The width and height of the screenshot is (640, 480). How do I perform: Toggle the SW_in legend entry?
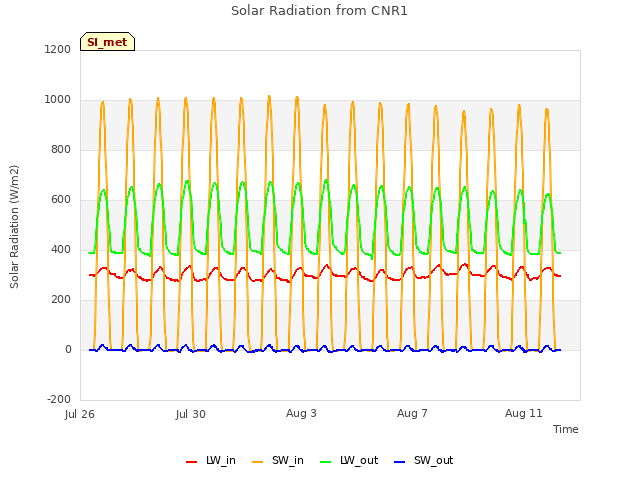[278, 460]
